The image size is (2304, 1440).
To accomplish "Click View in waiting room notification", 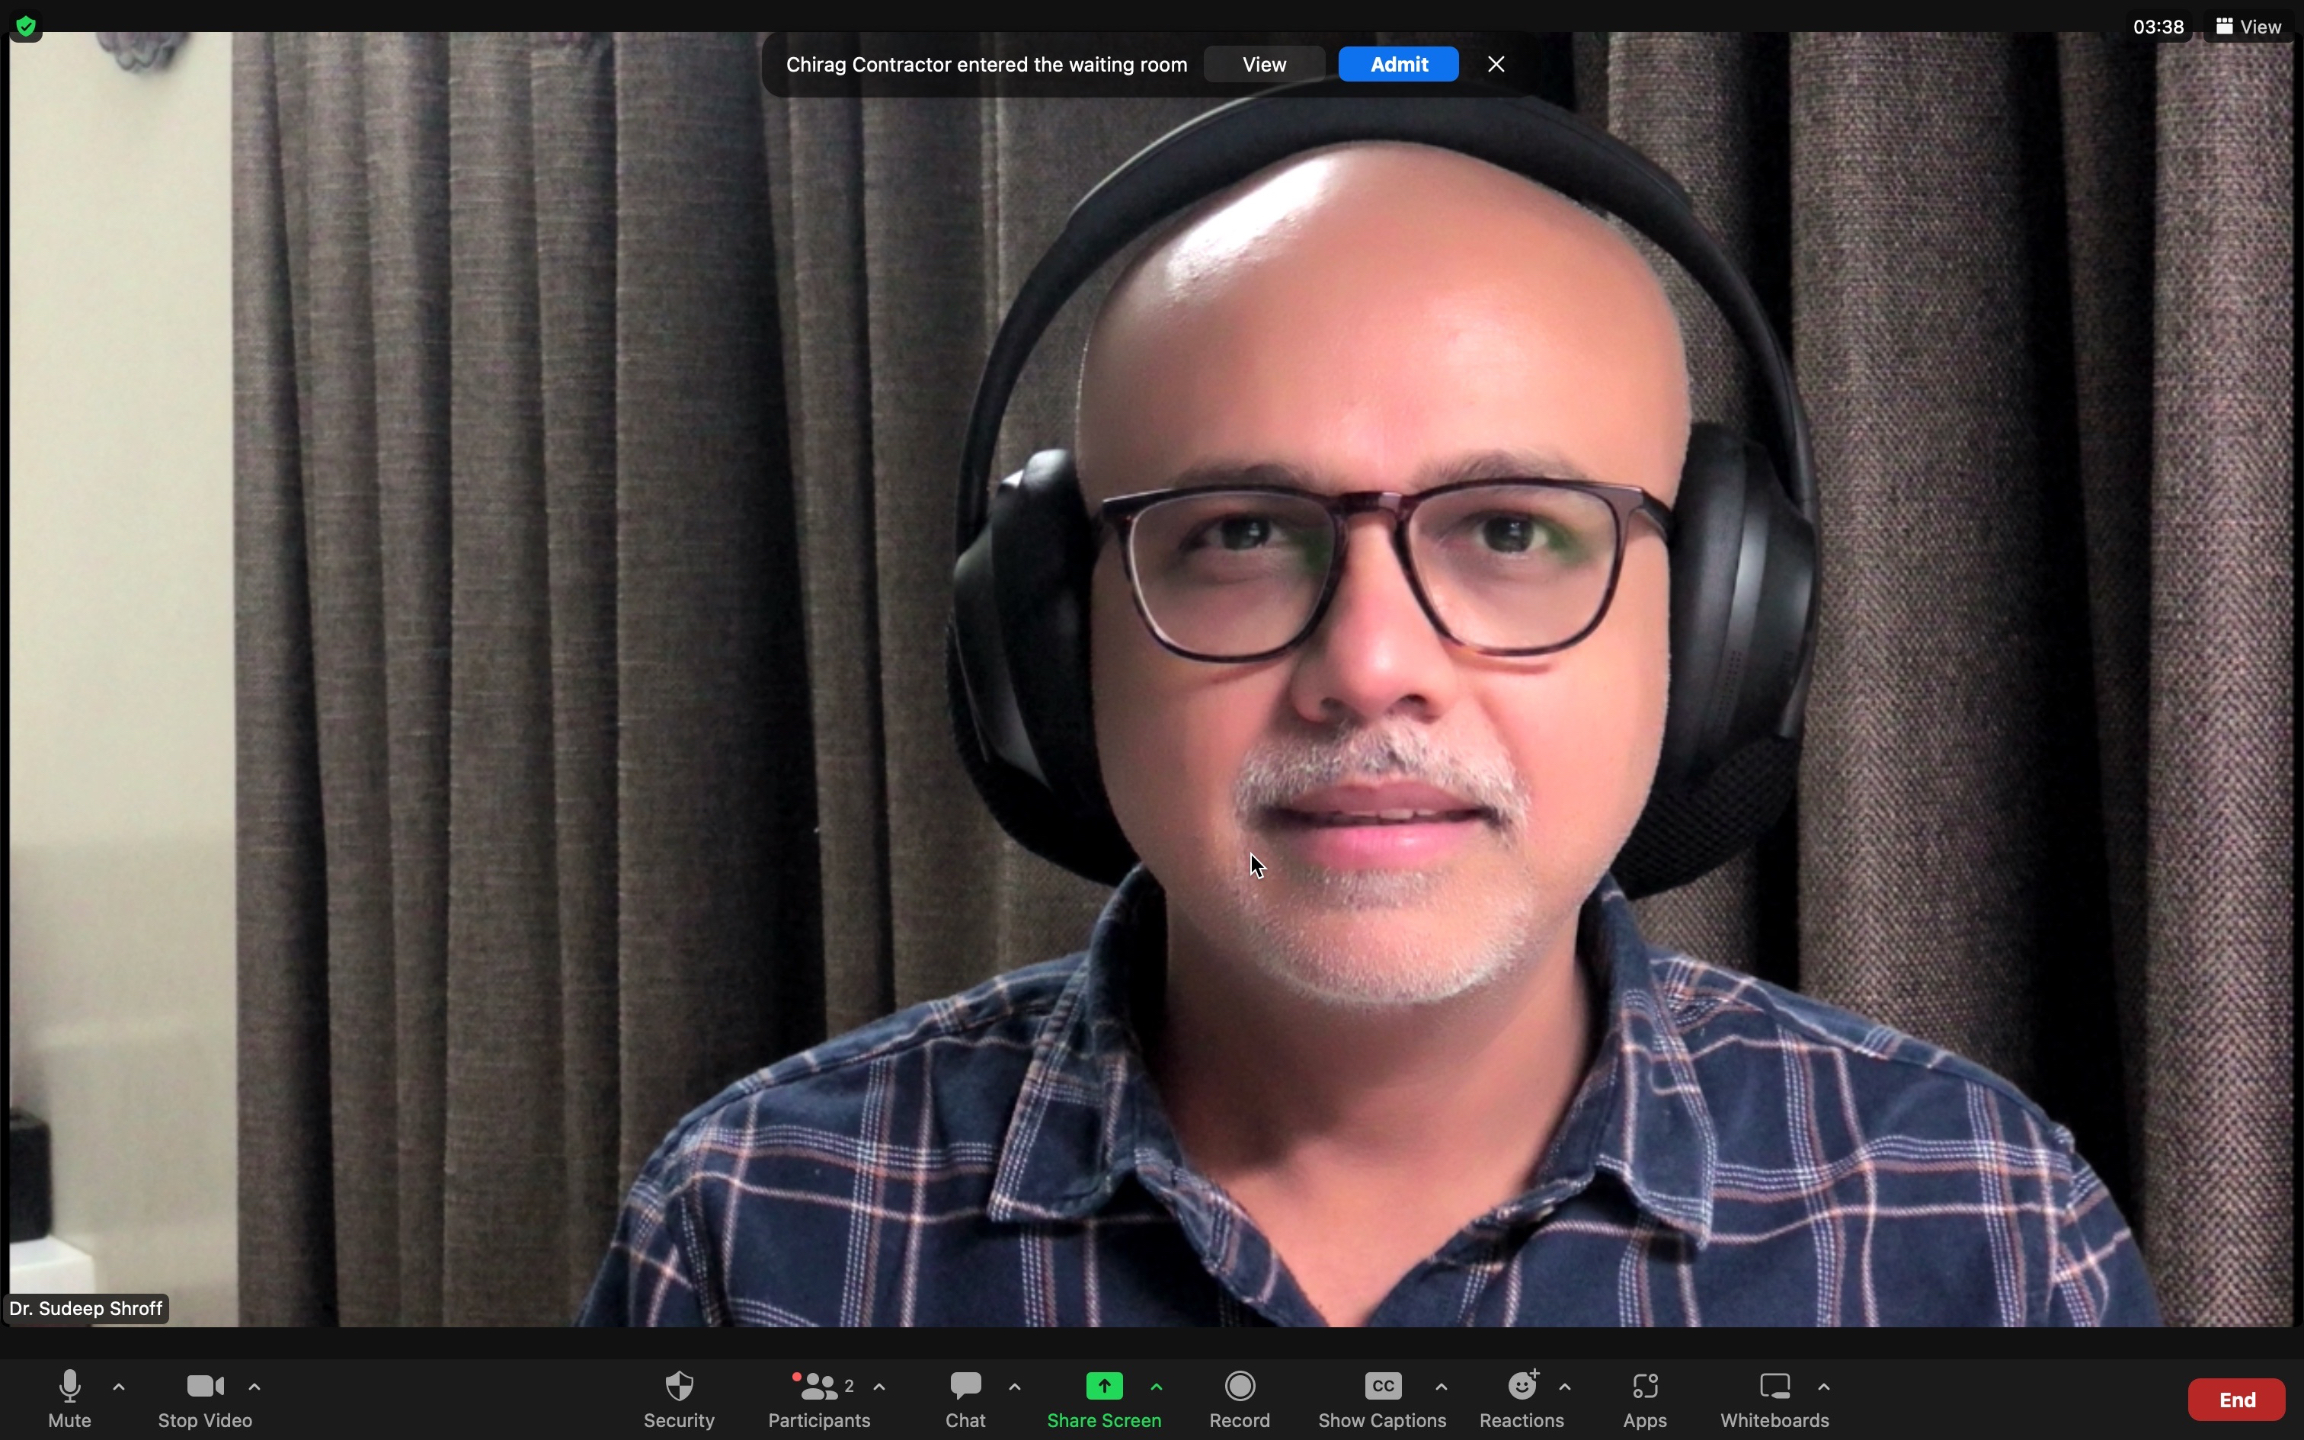I will [x=1264, y=64].
